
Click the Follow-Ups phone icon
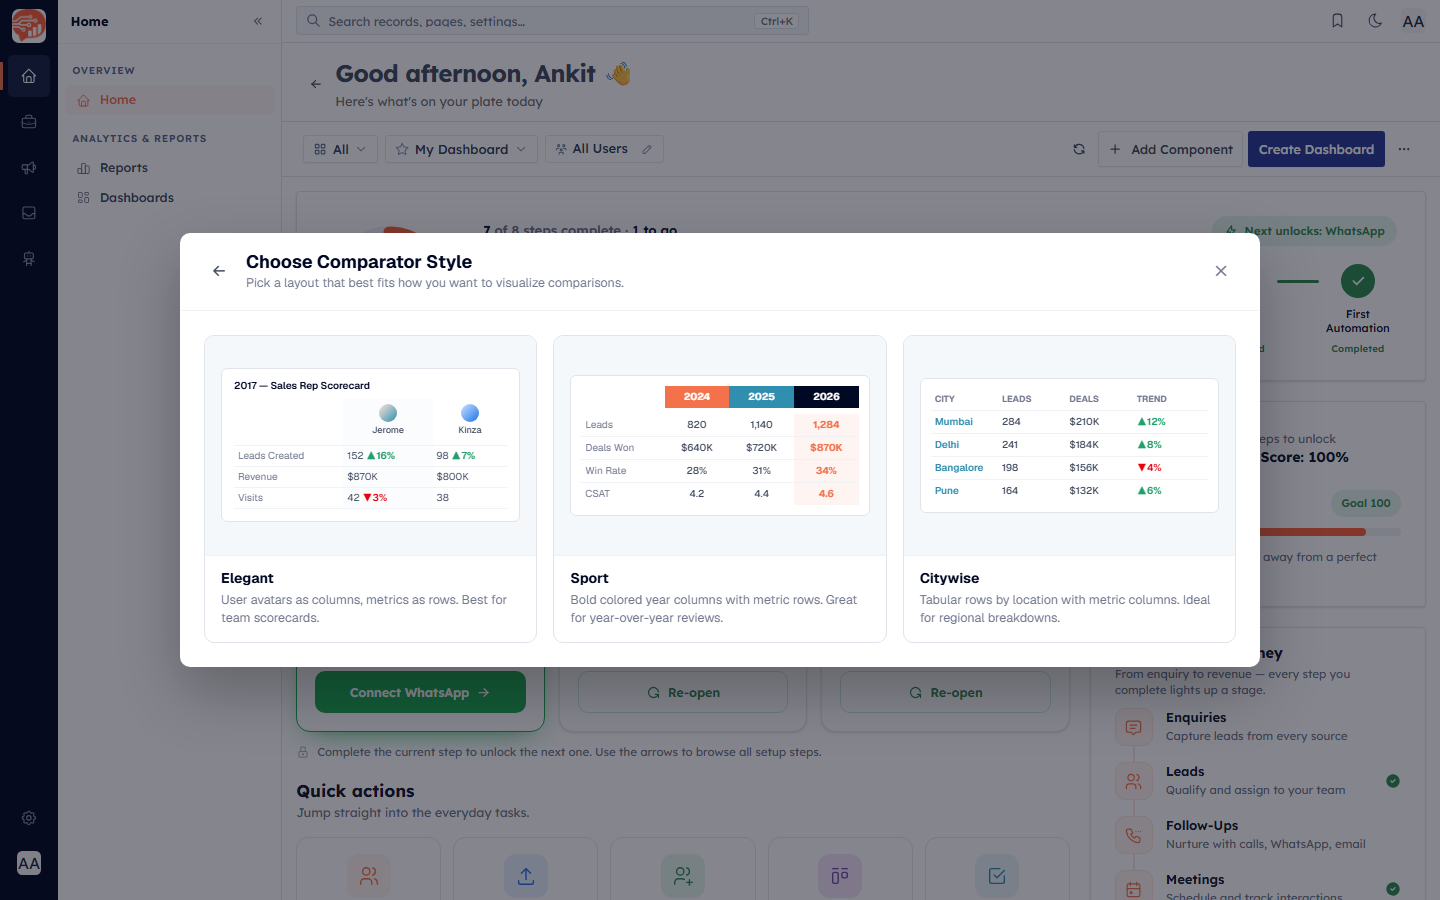click(x=1133, y=835)
